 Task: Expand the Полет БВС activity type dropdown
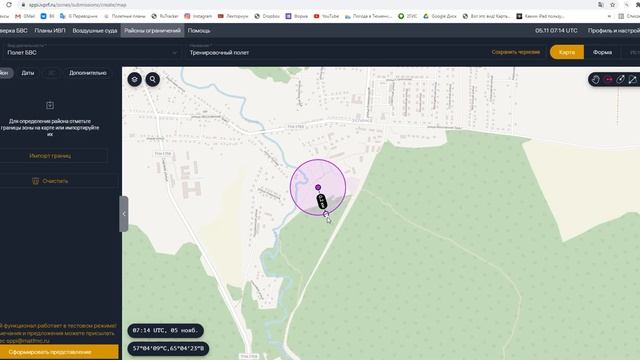(92, 52)
